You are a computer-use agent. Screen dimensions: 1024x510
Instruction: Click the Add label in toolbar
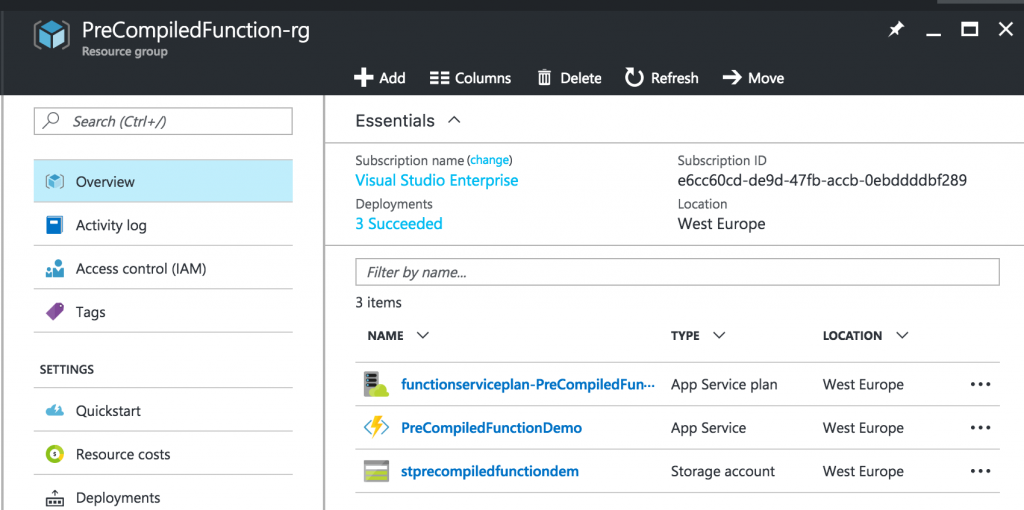pos(392,78)
